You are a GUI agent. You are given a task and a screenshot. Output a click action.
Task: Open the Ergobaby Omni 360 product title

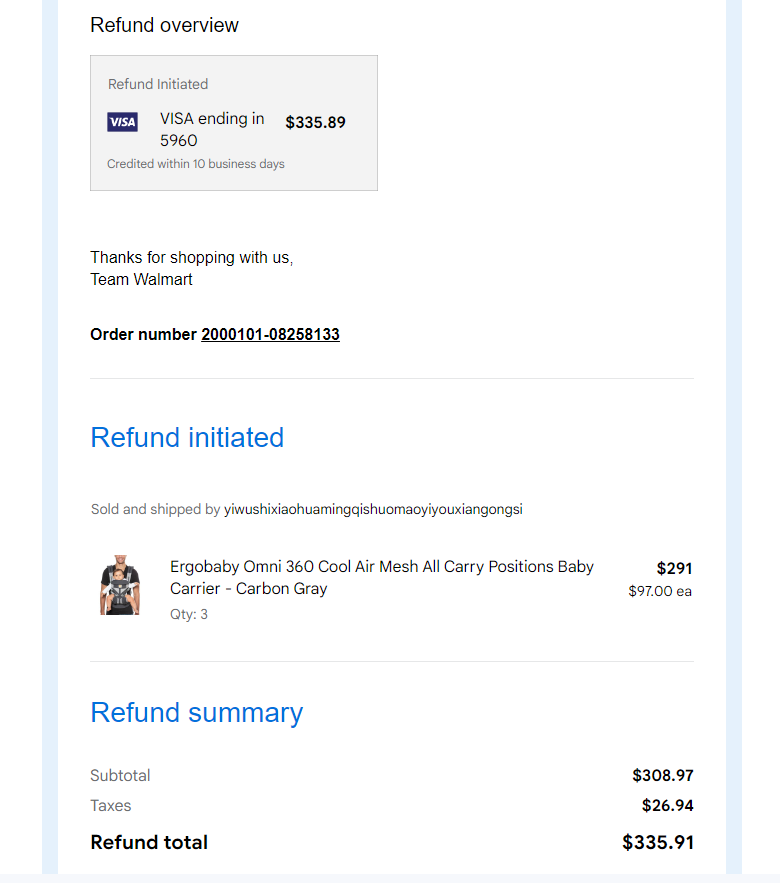click(x=381, y=577)
